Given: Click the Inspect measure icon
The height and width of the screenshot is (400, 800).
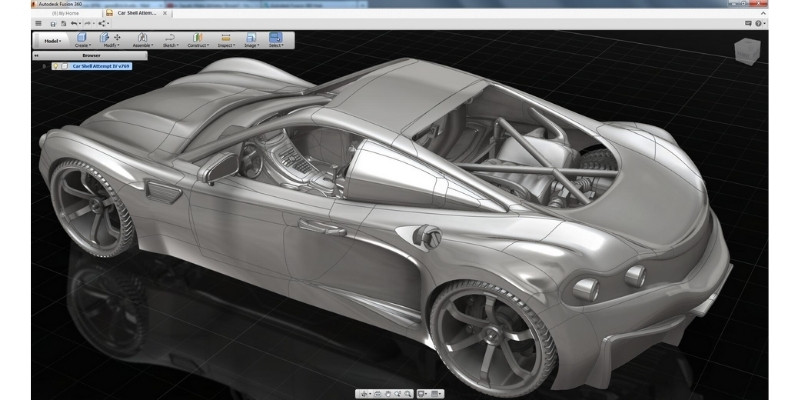Looking at the screenshot, I should coord(226,37).
